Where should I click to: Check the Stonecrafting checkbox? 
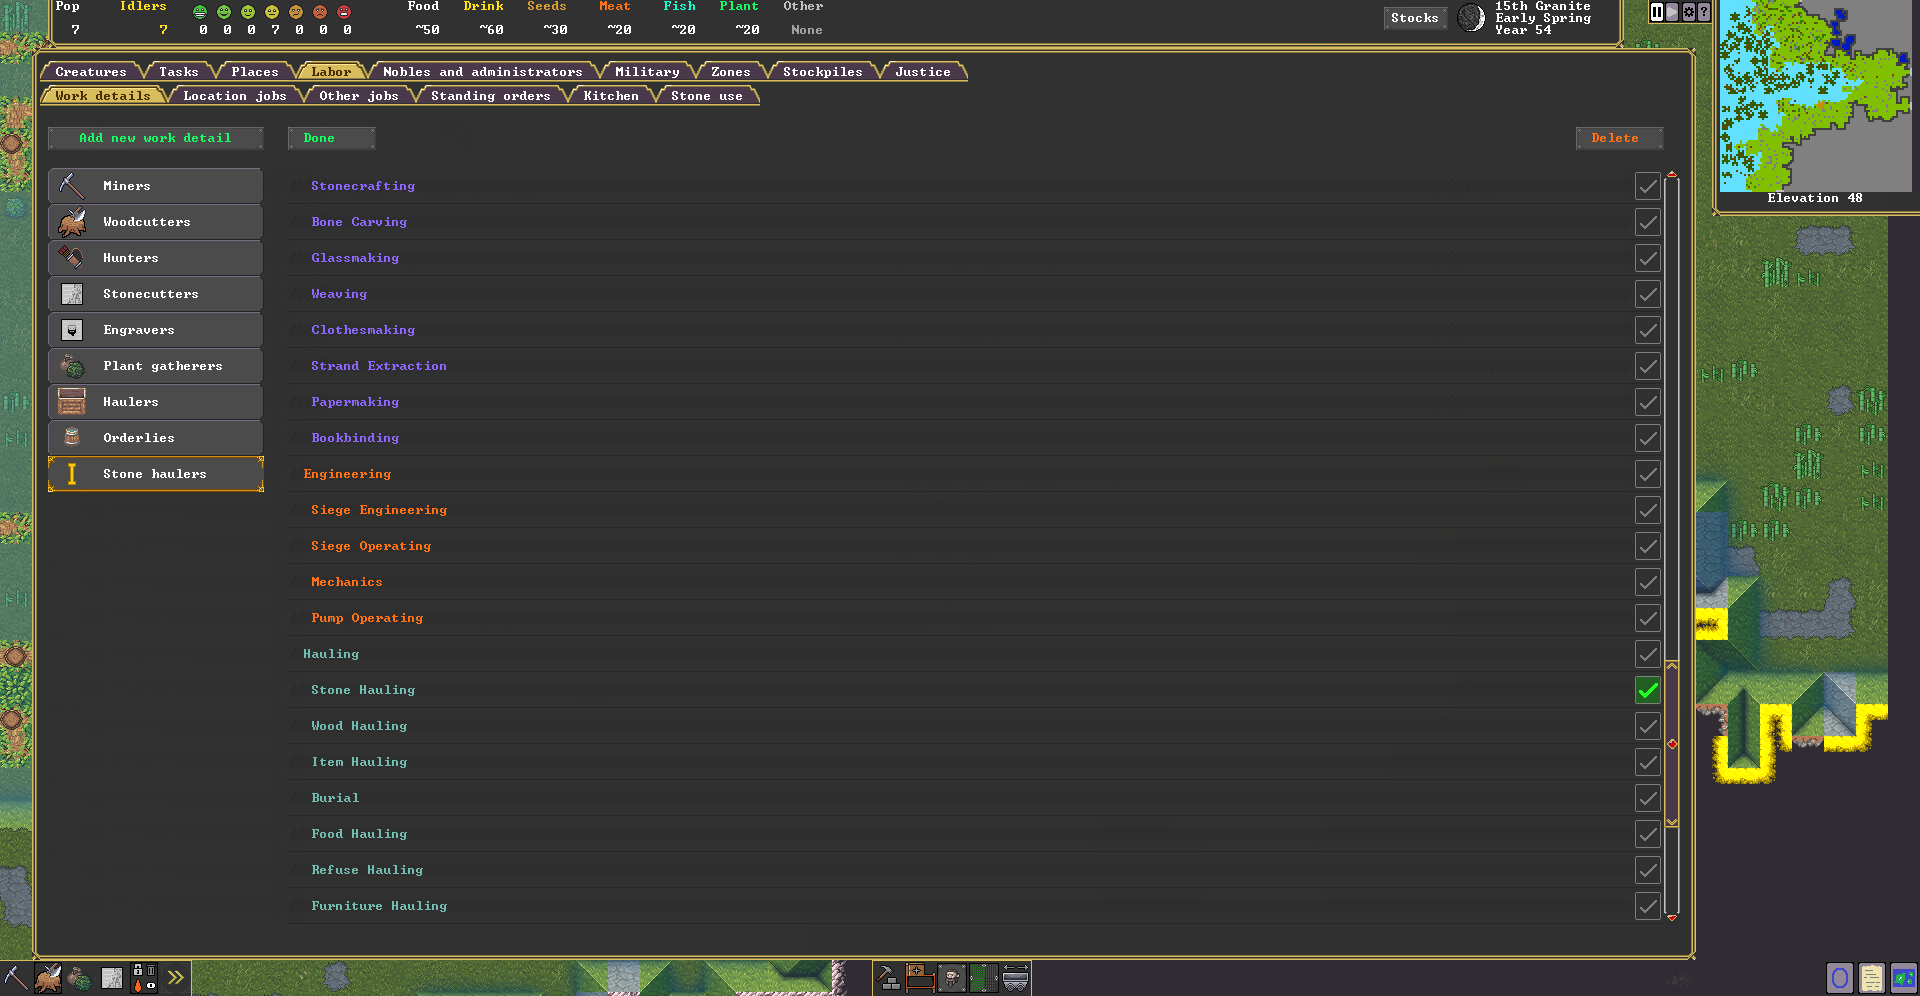click(1648, 186)
